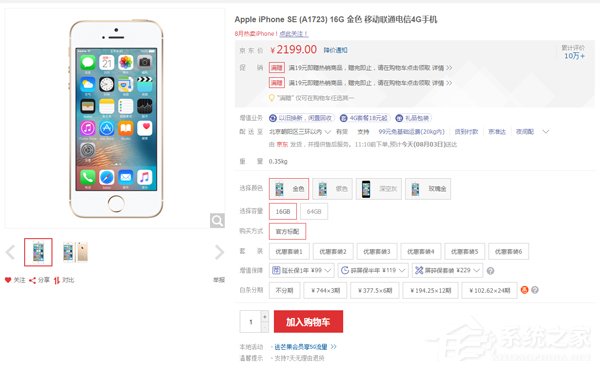Viewport: 600px width, 370px height.
Task: Click the heart 关注 follow icon
Action: tap(8, 280)
